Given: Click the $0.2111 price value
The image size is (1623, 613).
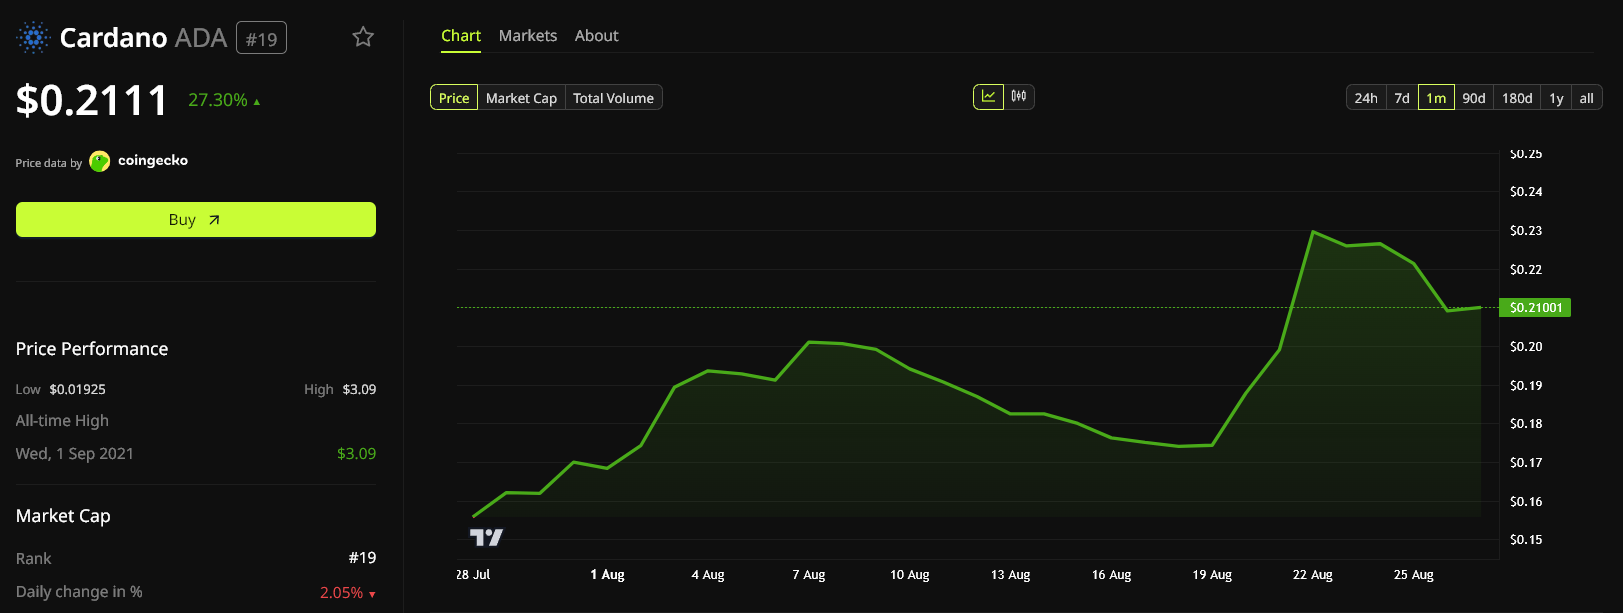Looking at the screenshot, I should (x=92, y=100).
